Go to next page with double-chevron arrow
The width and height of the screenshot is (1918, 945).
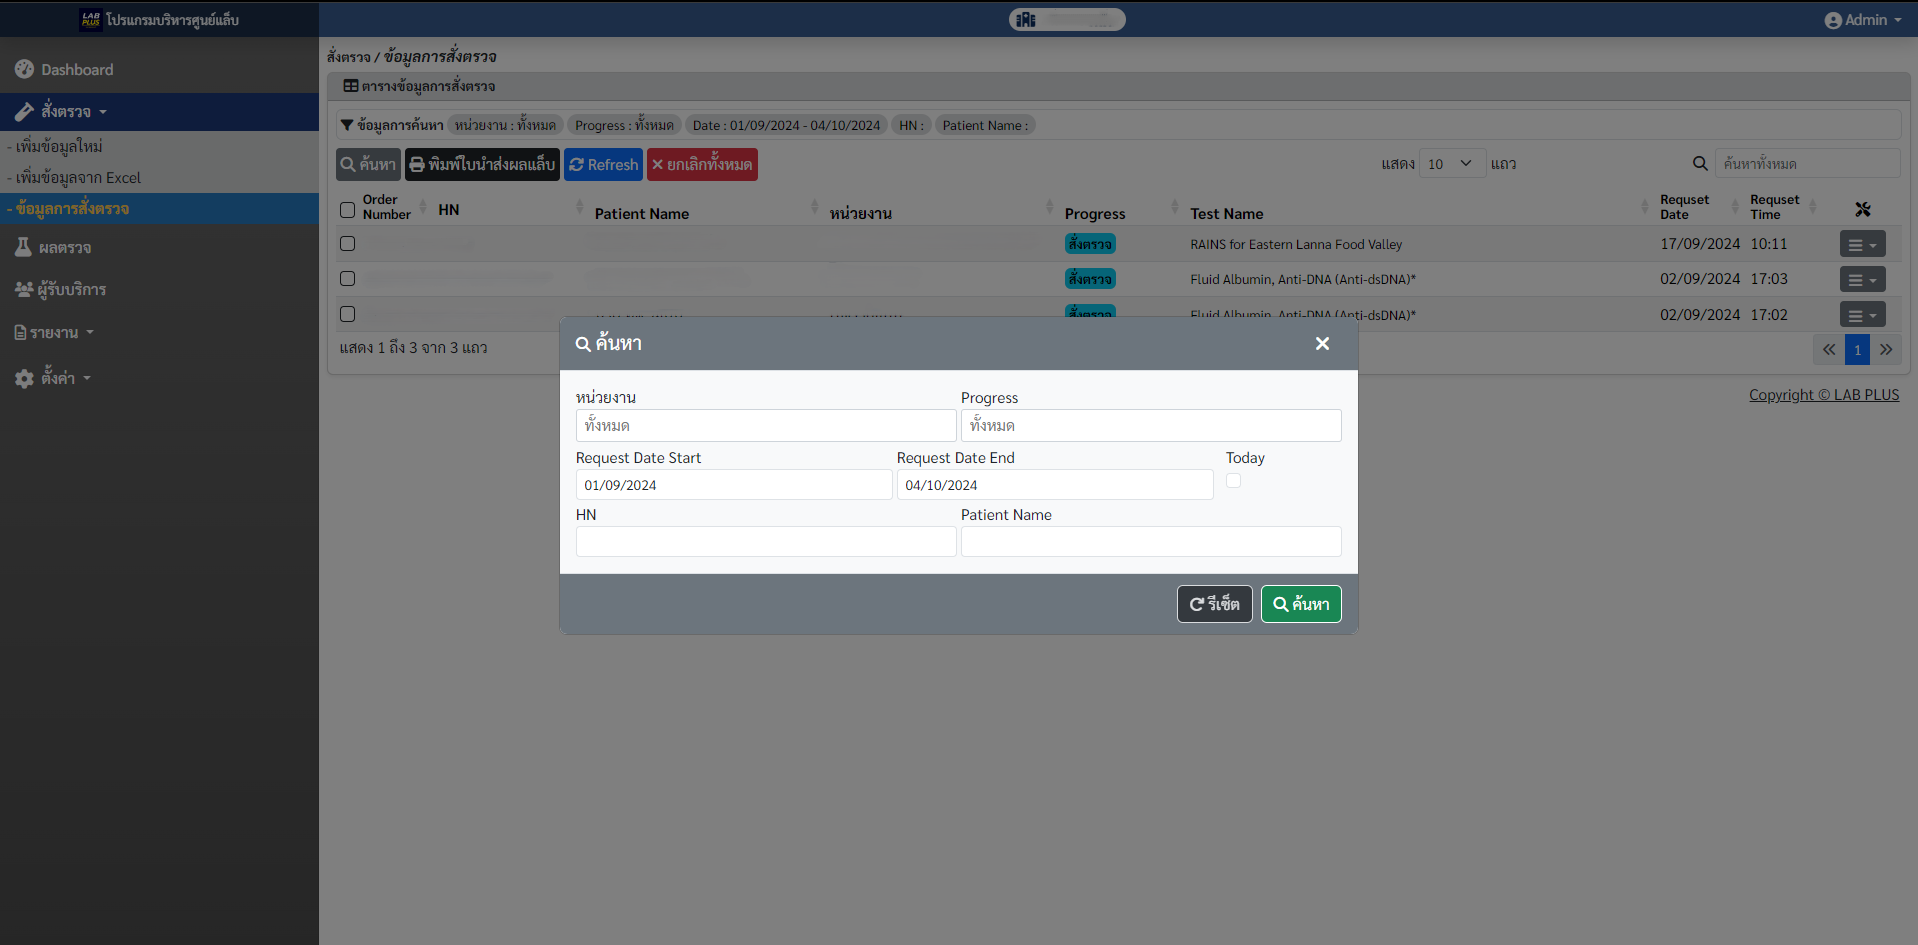pos(1886,350)
